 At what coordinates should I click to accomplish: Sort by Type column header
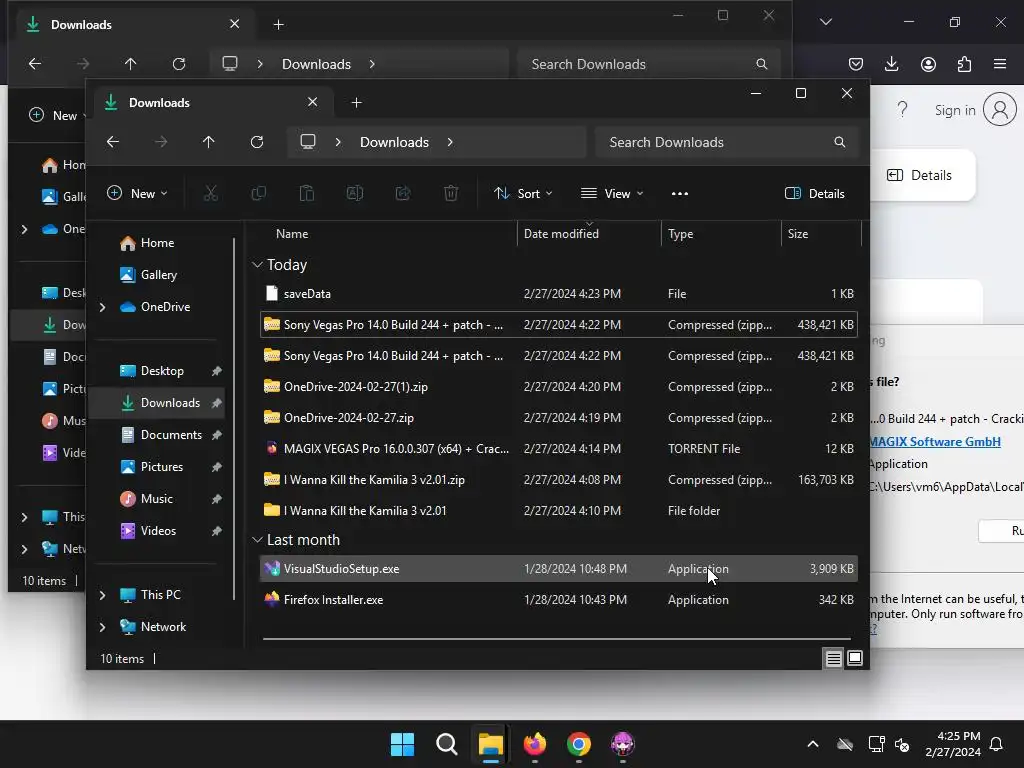coord(680,234)
